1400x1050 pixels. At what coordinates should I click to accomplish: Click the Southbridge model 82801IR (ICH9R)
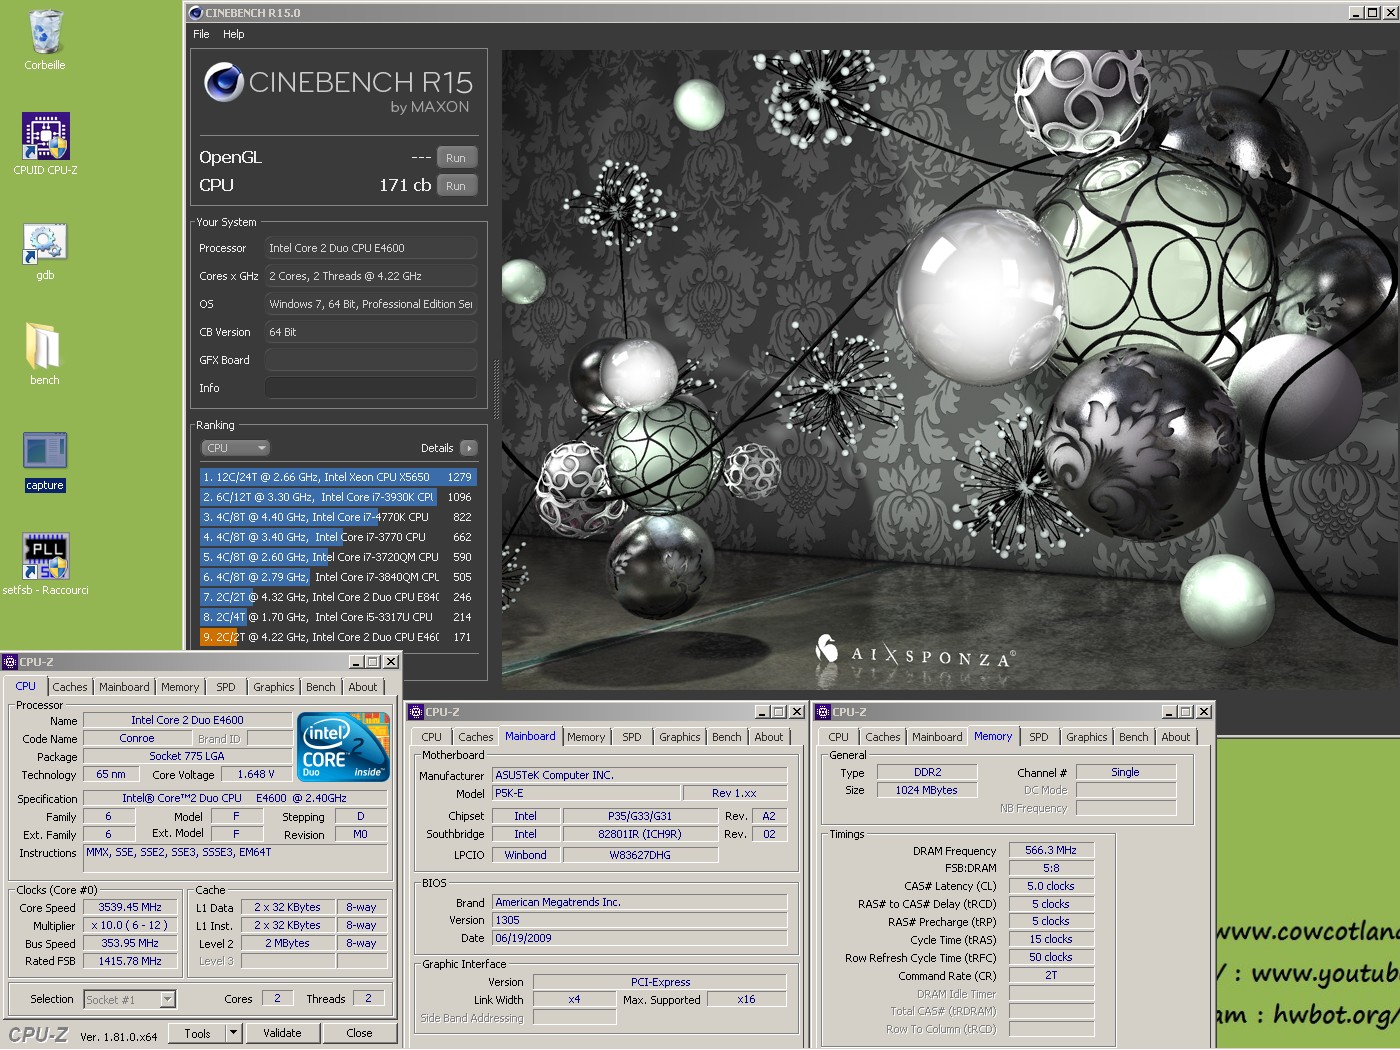[640, 834]
